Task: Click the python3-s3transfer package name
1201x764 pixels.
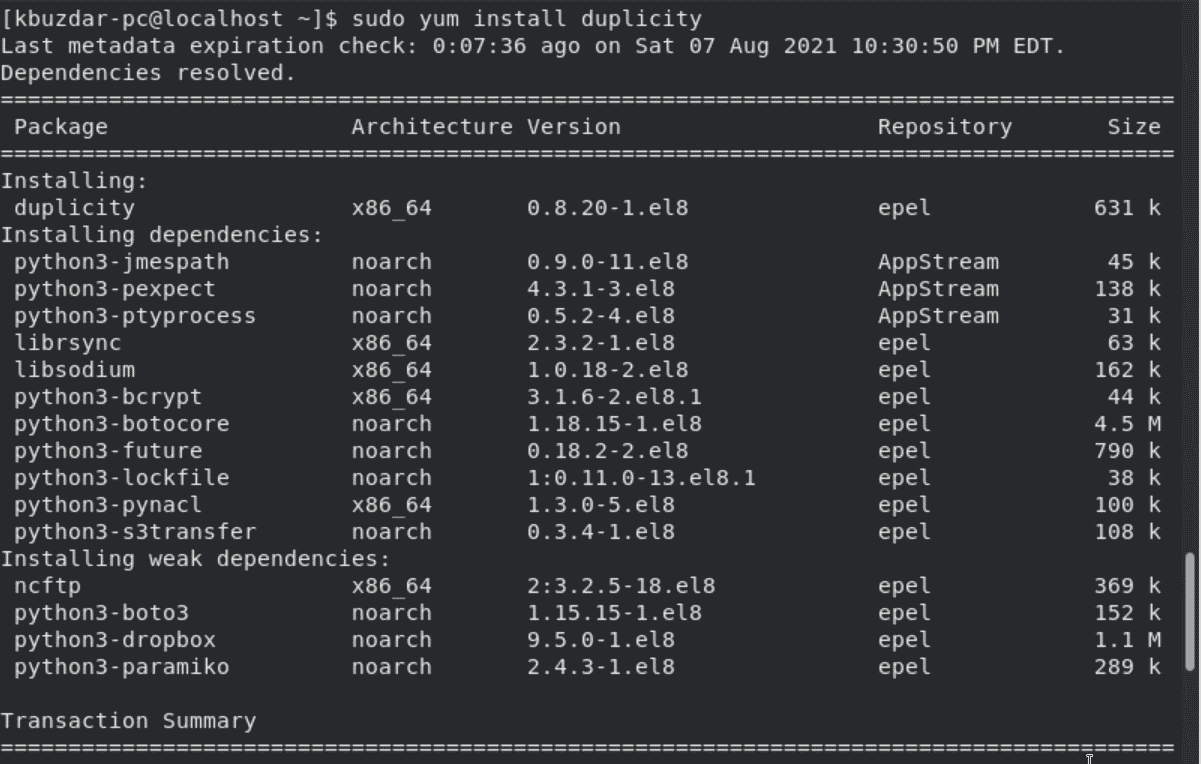Action: [134, 532]
